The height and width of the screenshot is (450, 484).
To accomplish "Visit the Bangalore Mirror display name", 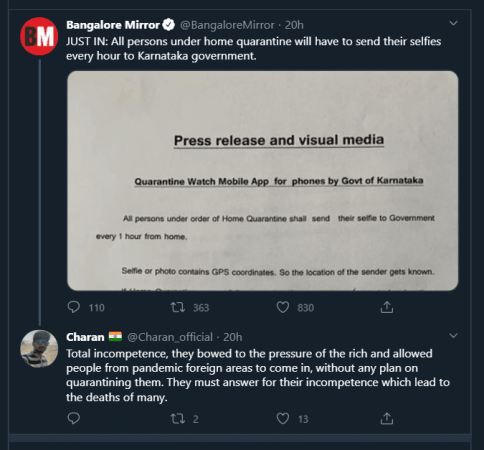I will click(113, 25).
